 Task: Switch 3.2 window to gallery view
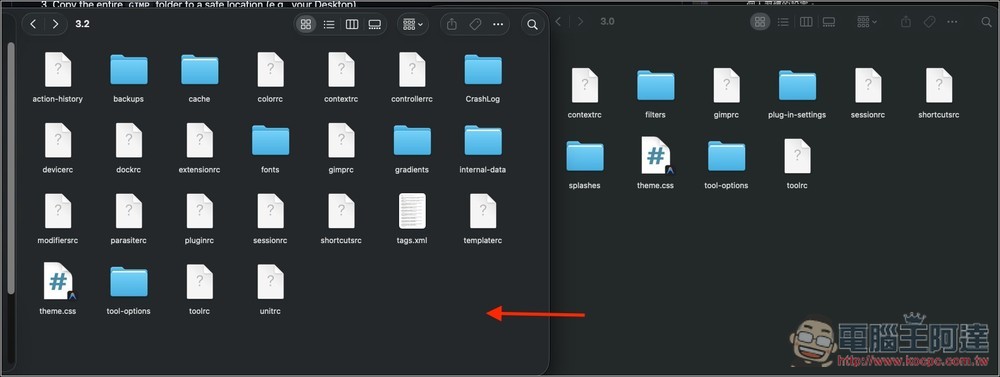tap(374, 24)
